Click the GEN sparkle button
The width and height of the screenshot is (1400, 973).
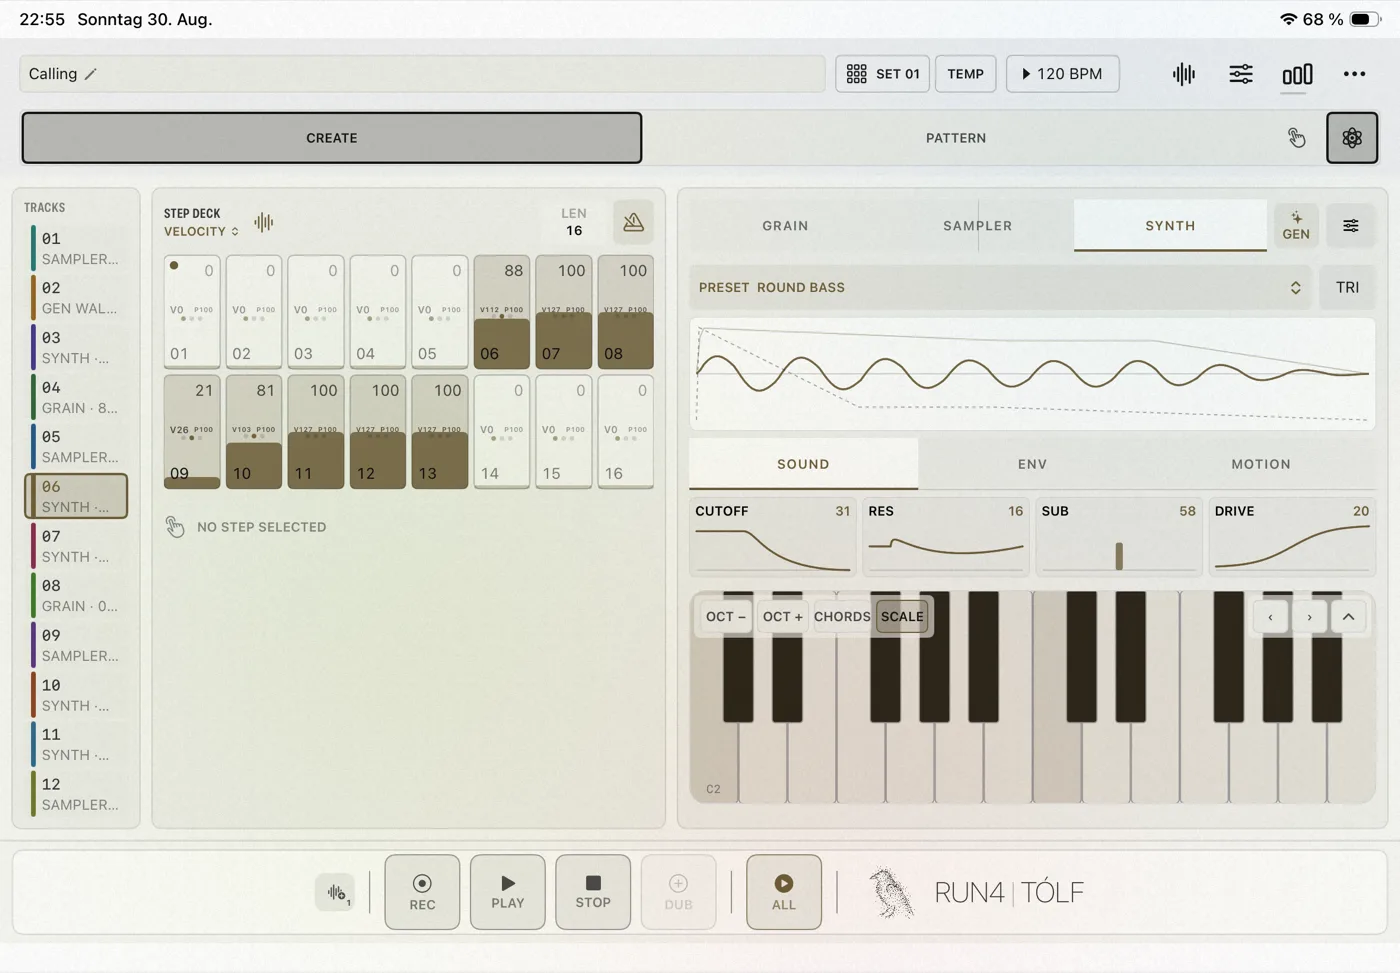coord(1296,225)
